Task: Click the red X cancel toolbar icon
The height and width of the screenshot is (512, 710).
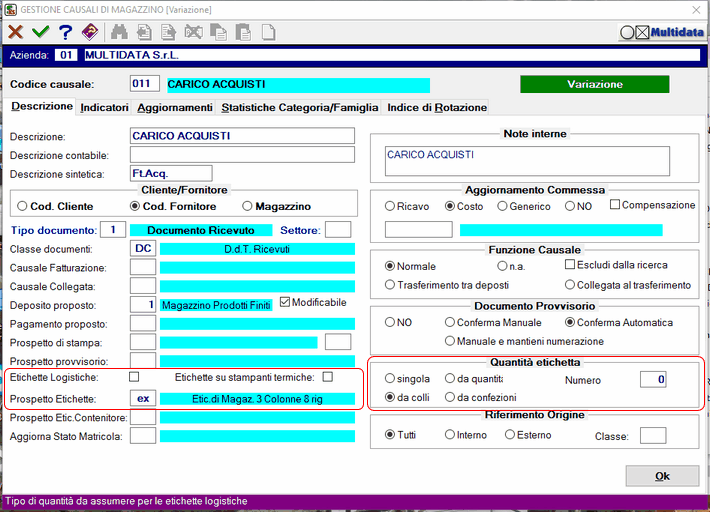Action: (x=16, y=32)
